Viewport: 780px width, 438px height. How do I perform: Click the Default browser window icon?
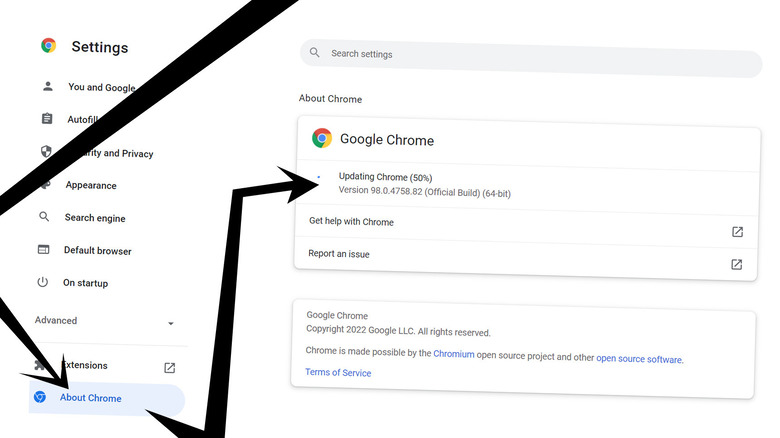click(43, 249)
